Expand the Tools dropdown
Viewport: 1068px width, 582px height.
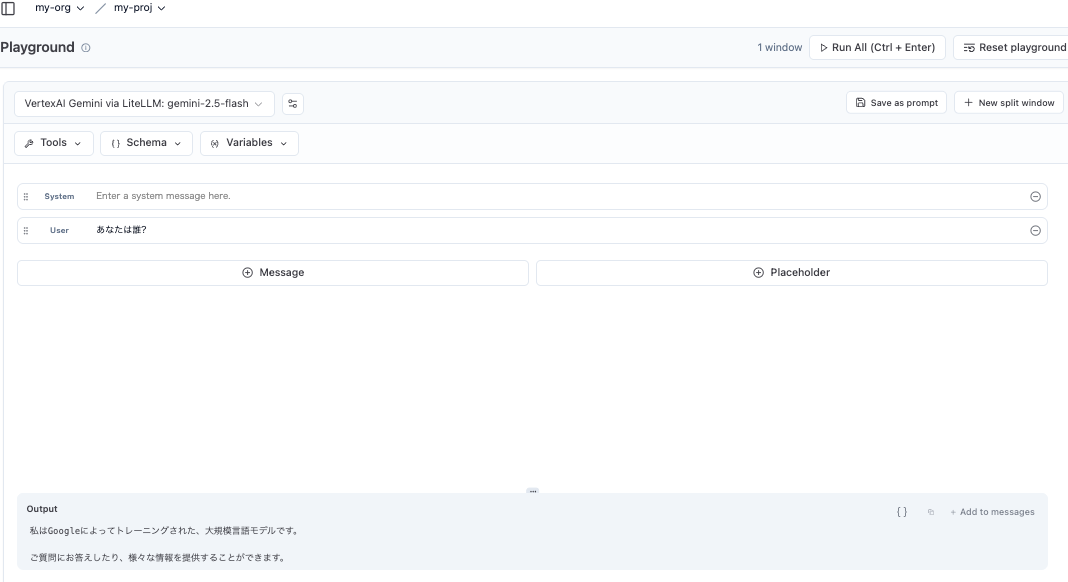(x=54, y=143)
